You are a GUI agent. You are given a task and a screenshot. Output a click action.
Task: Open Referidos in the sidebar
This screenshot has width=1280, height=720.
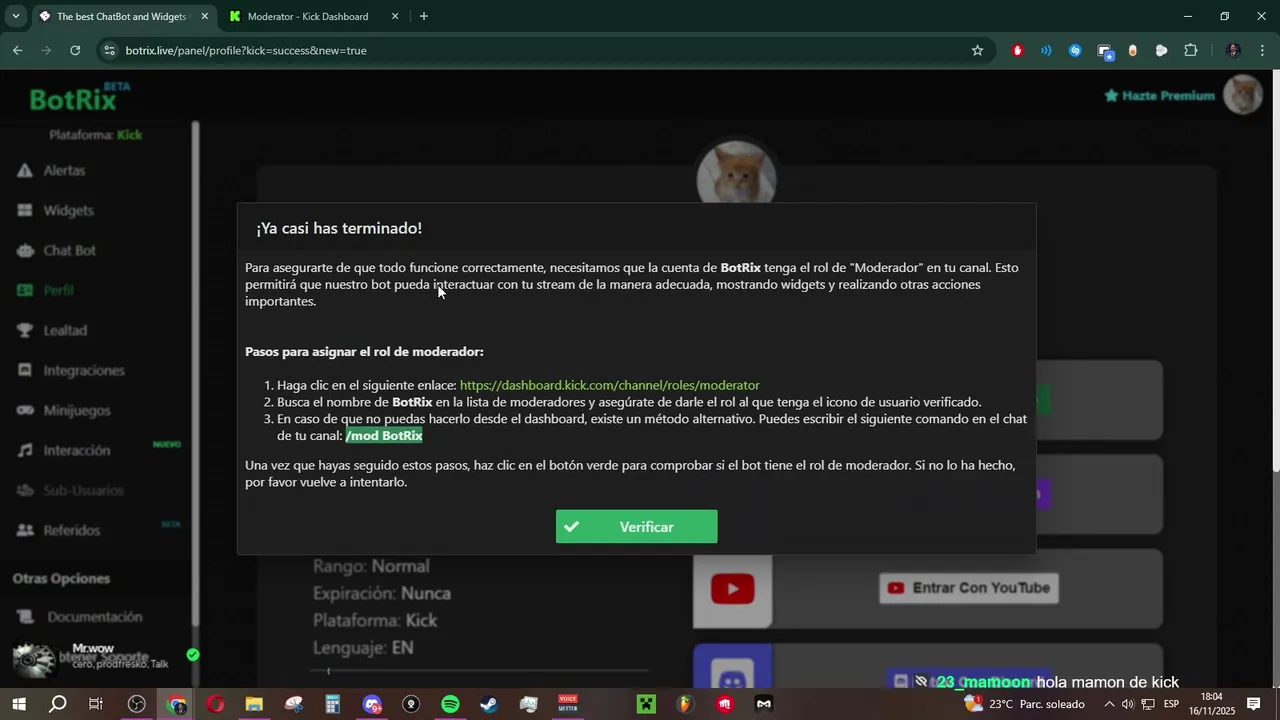pyautogui.click(x=71, y=531)
